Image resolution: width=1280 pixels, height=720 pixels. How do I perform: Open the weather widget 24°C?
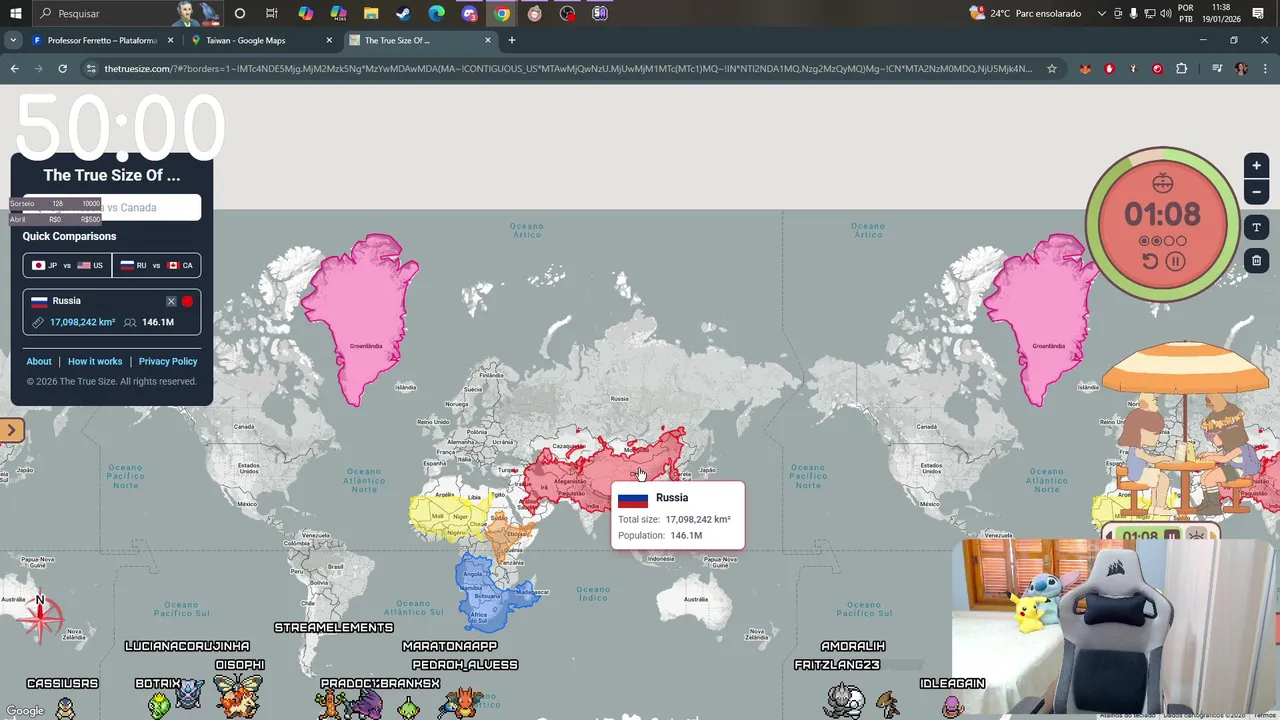1025,13
